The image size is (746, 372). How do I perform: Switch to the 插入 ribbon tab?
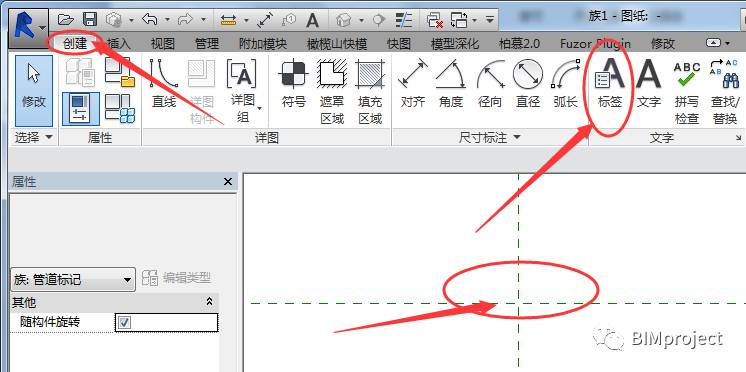pyautogui.click(x=118, y=44)
